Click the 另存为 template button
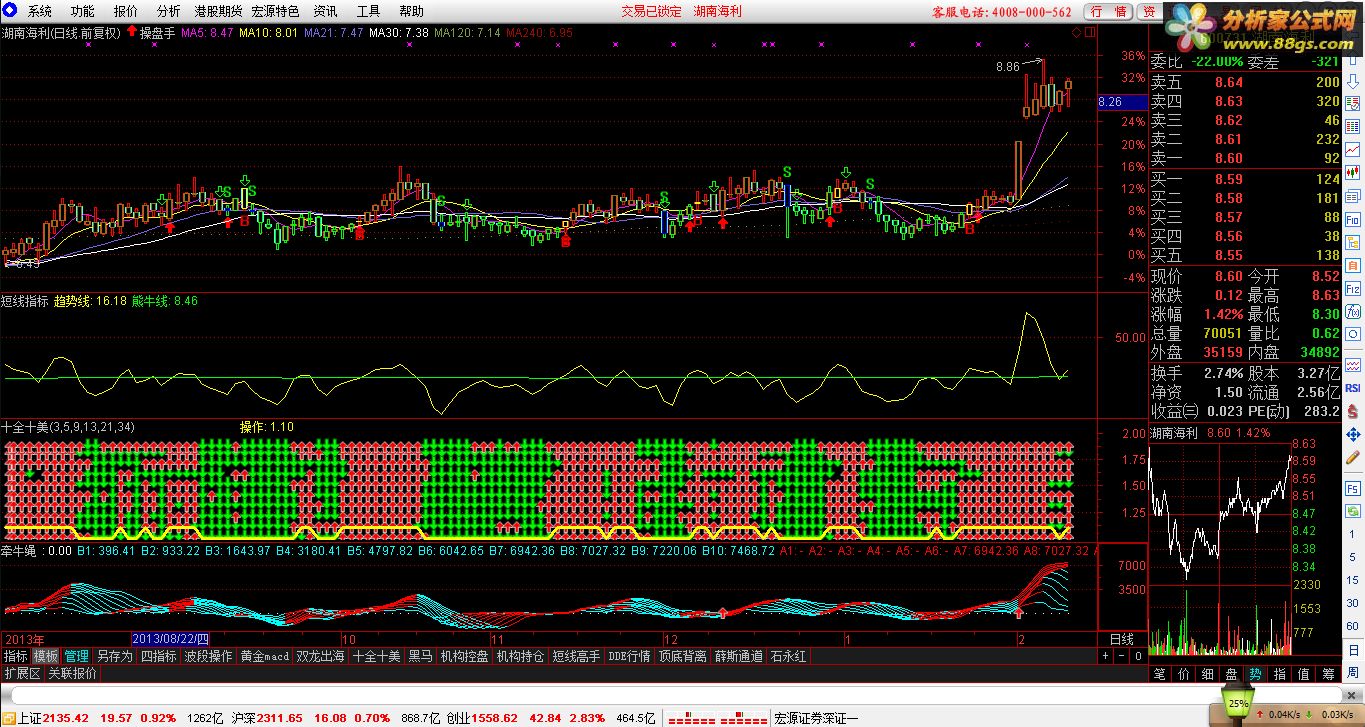Image resolution: width=1365 pixels, height=727 pixels. pyautogui.click(x=114, y=656)
